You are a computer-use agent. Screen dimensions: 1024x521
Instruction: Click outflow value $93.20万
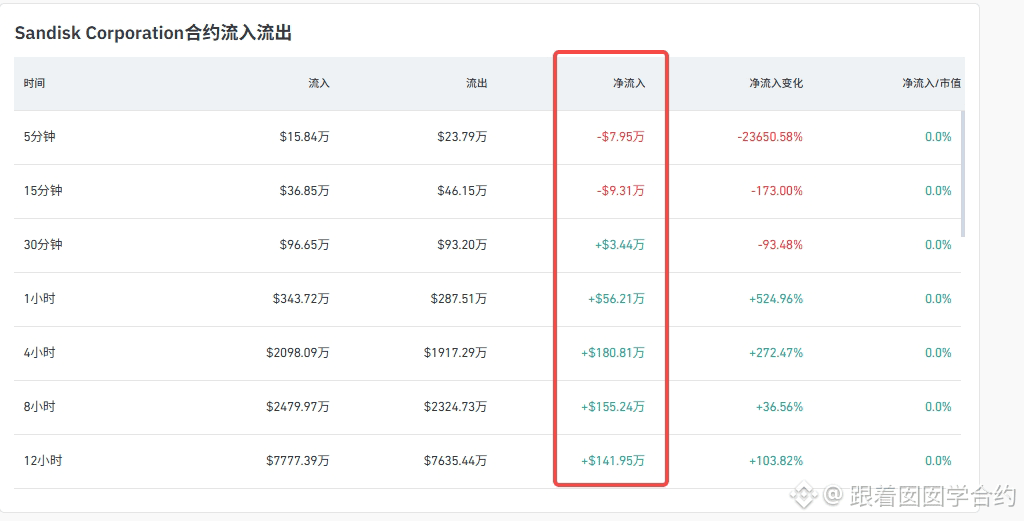point(462,245)
